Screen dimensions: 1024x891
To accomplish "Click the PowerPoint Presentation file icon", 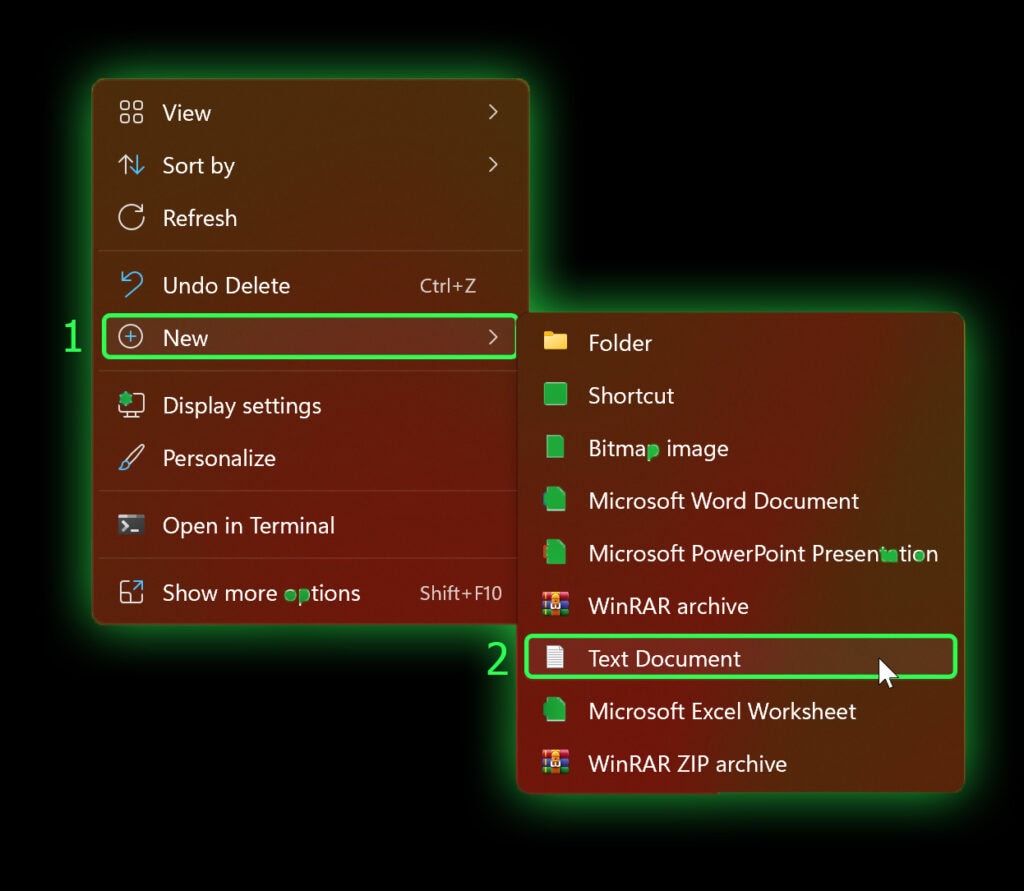I will (x=554, y=552).
